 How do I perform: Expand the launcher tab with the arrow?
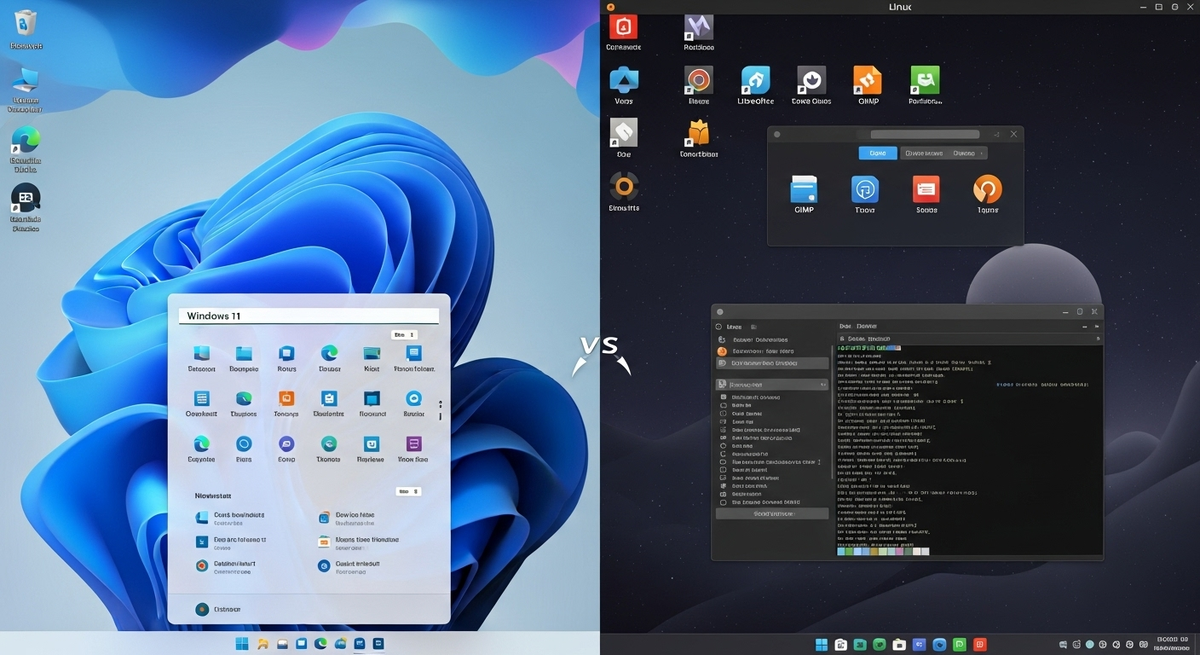click(967, 153)
